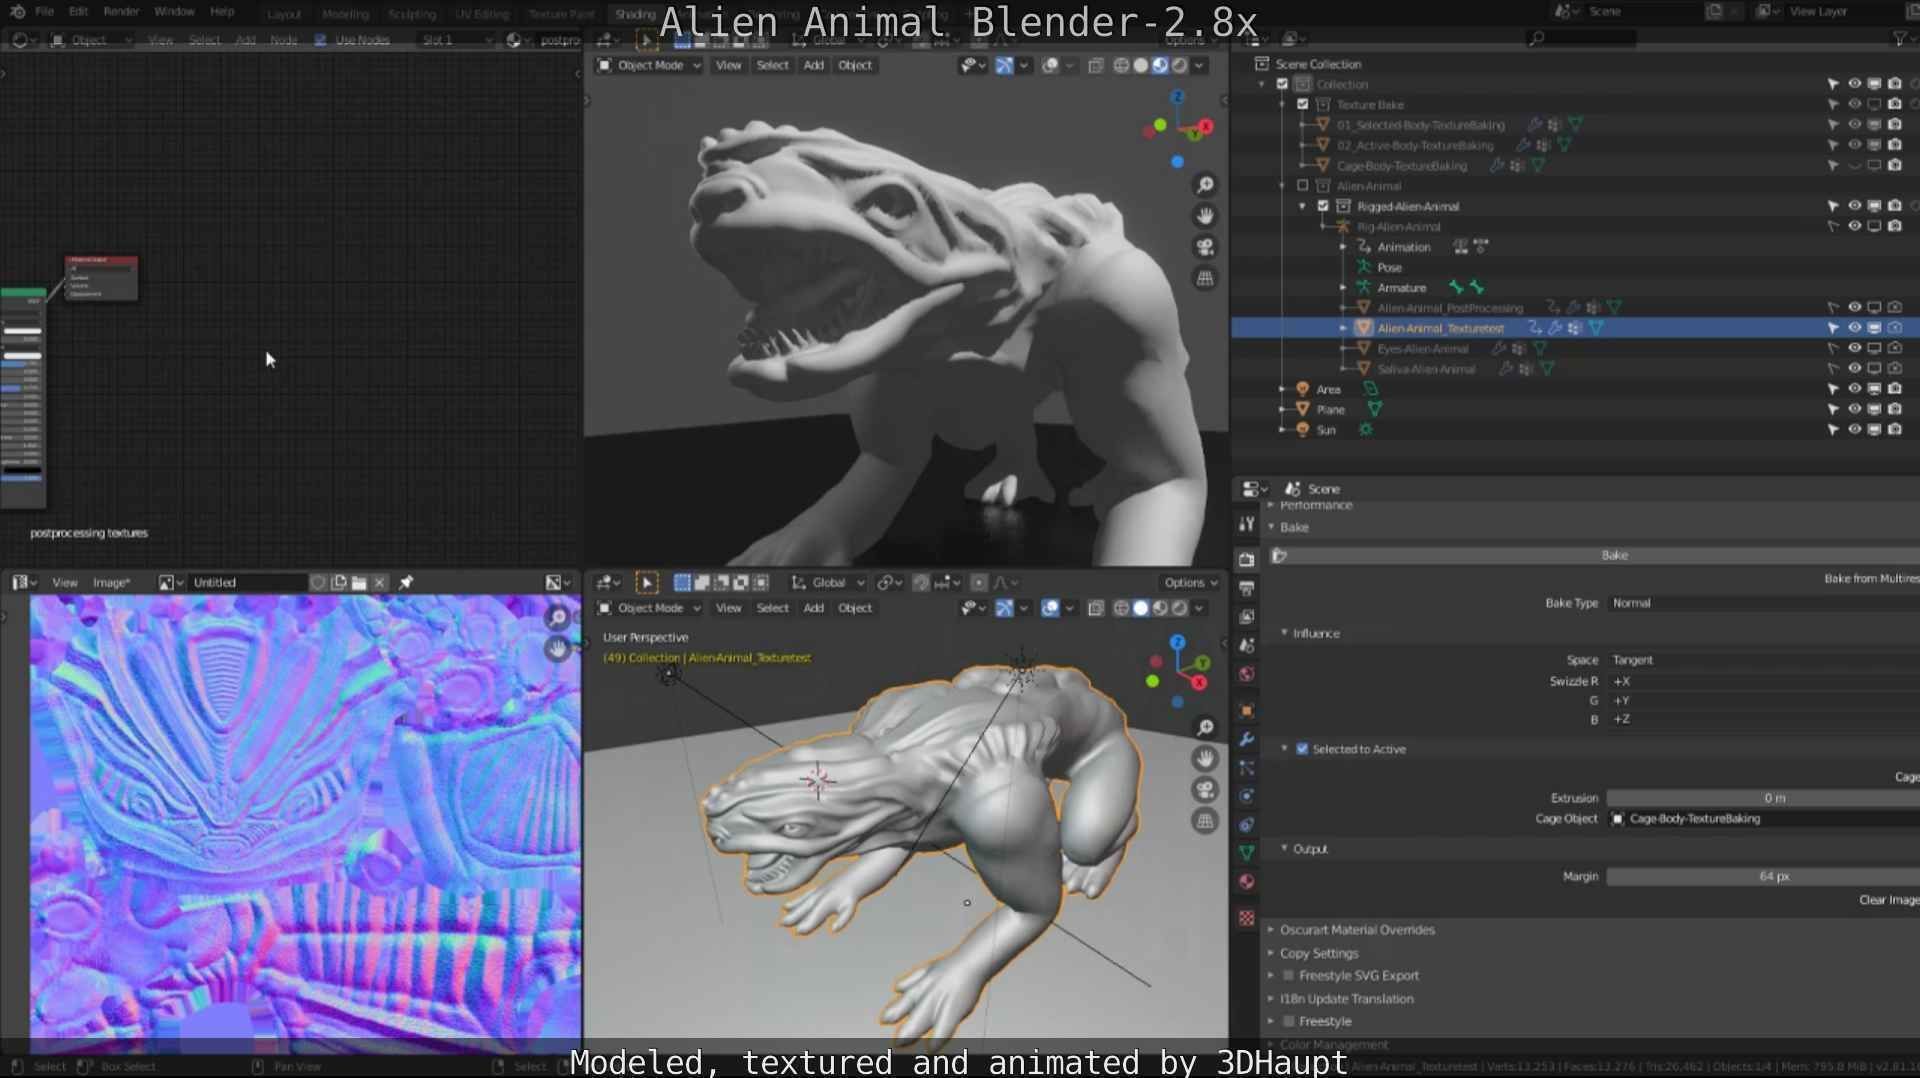This screenshot has height=1078, width=1920.
Task: Open the Output properties tab icon
Action: click(x=1246, y=588)
